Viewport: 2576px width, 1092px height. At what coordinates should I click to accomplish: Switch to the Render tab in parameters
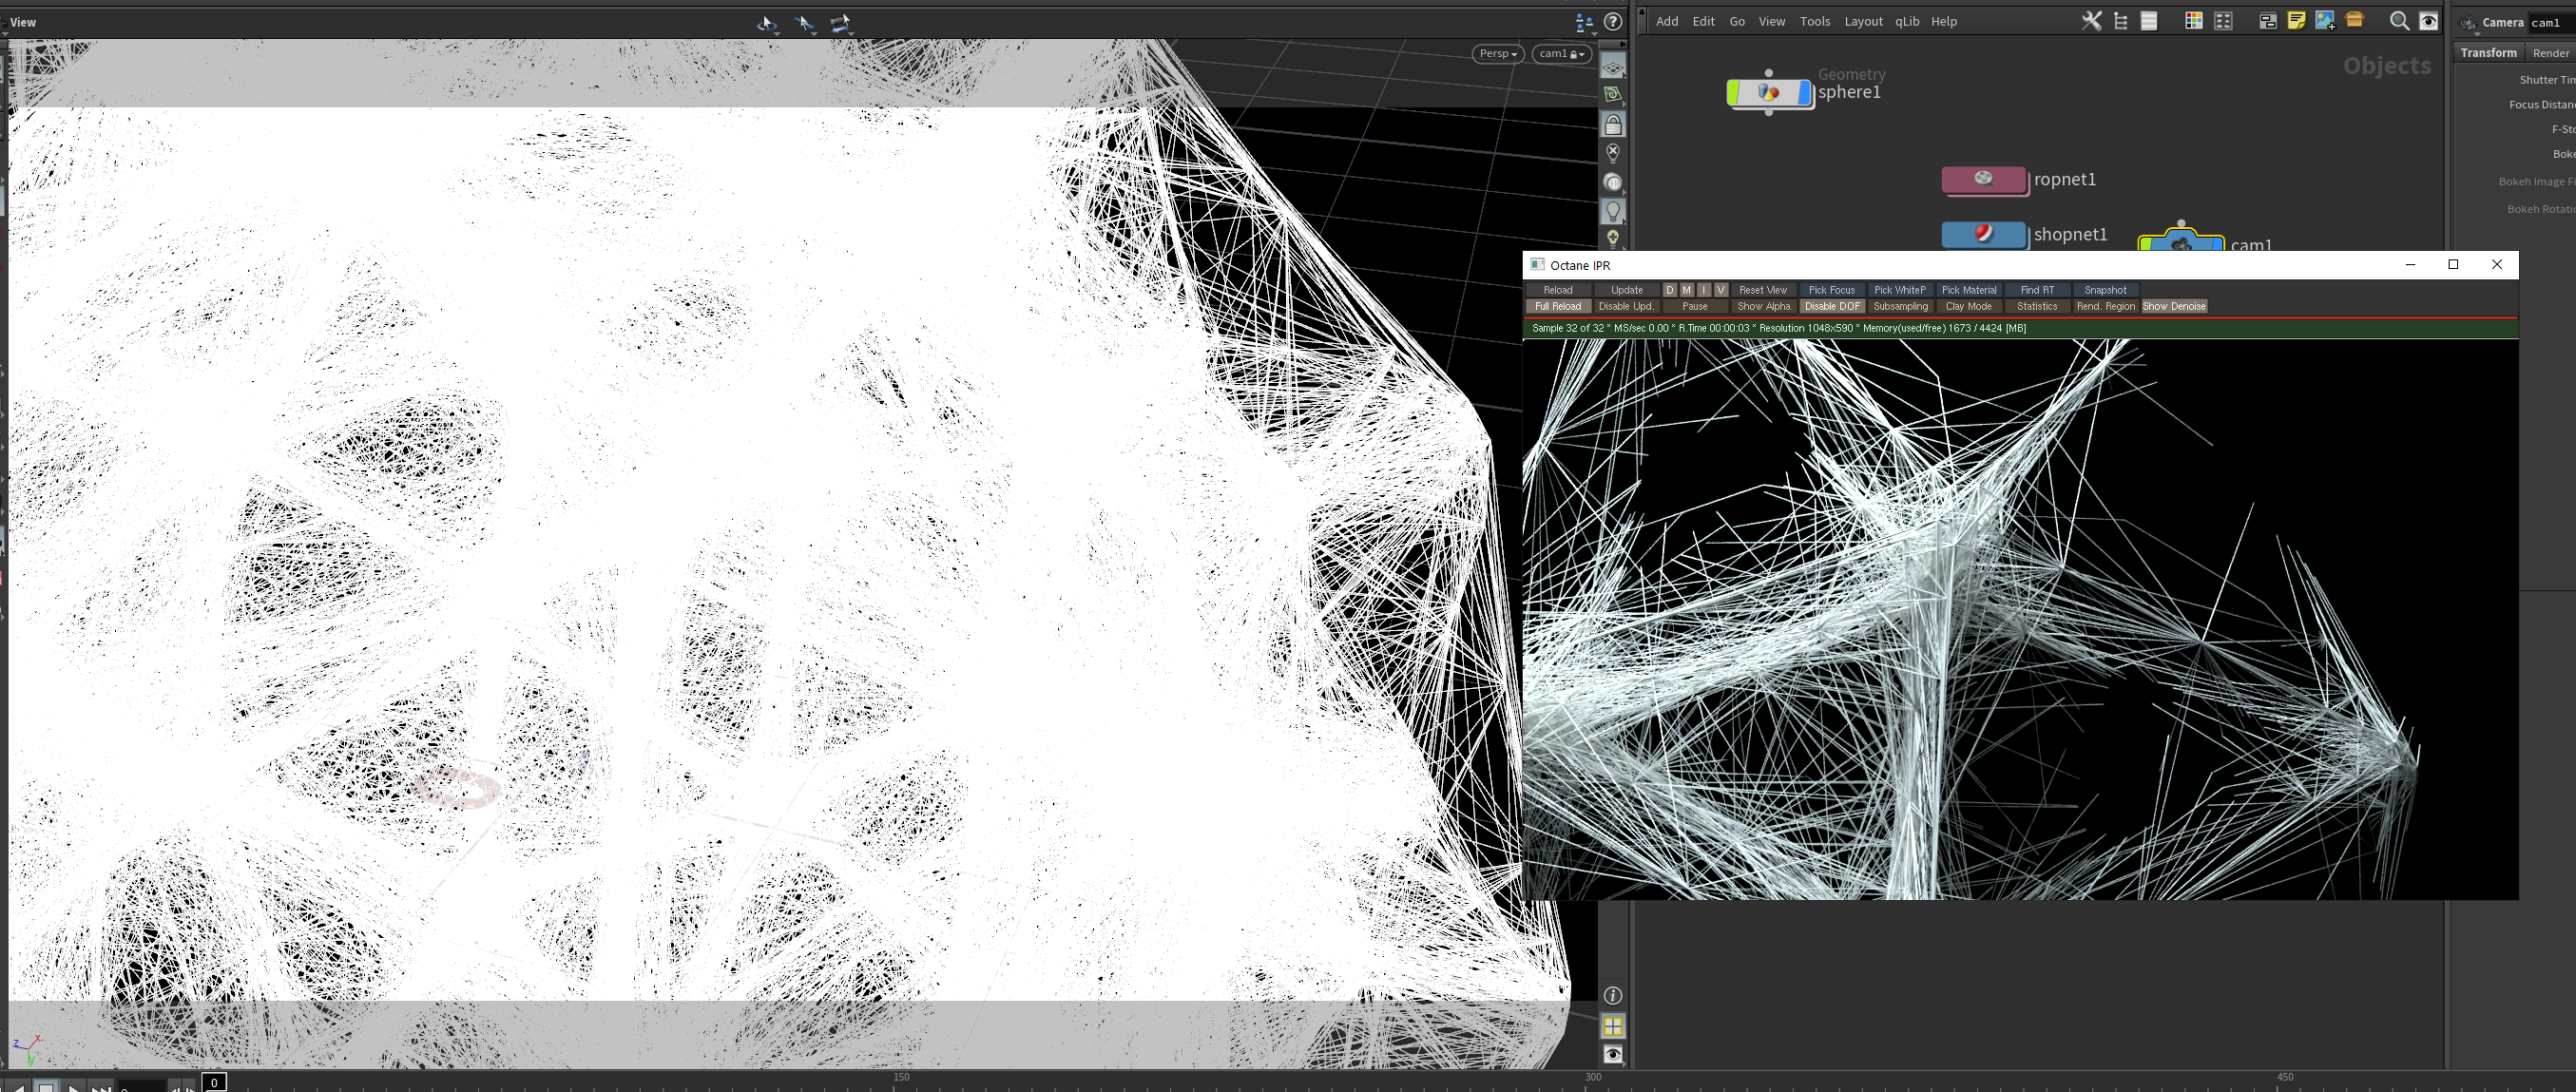(x=2549, y=53)
